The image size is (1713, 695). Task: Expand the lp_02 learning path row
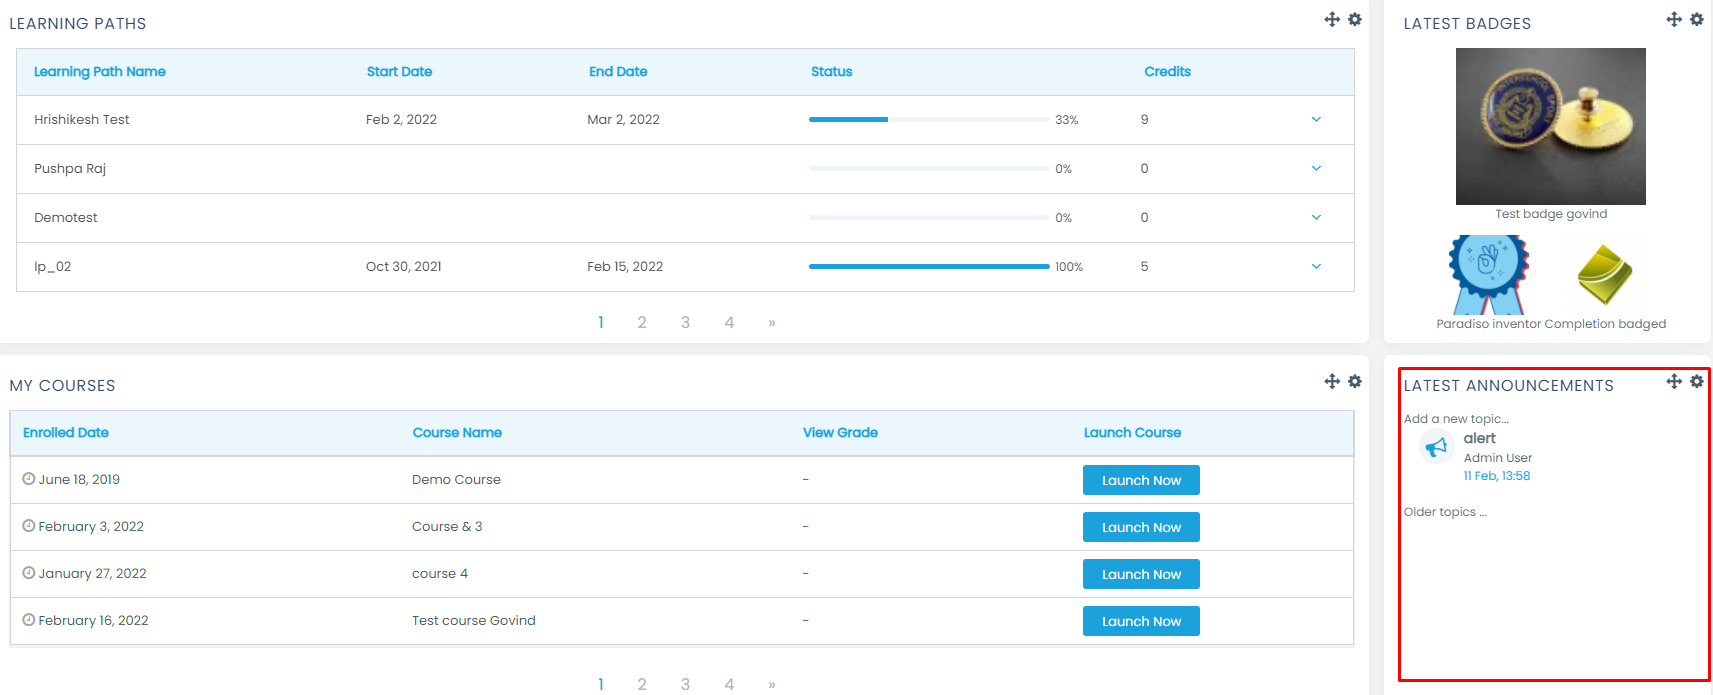click(x=1316, y=267)
